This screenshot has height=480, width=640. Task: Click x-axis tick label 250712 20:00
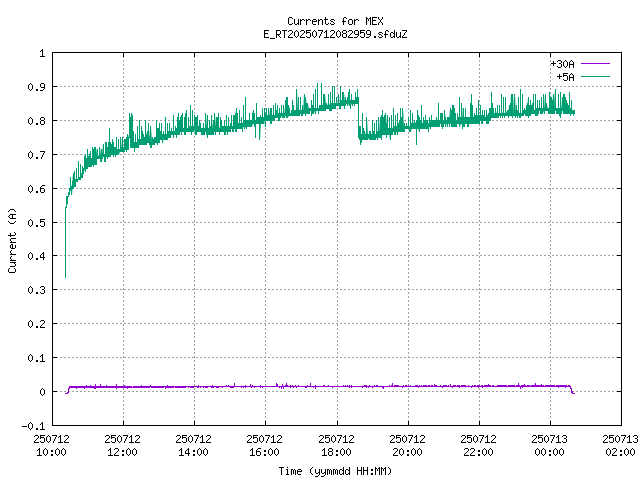407,445
